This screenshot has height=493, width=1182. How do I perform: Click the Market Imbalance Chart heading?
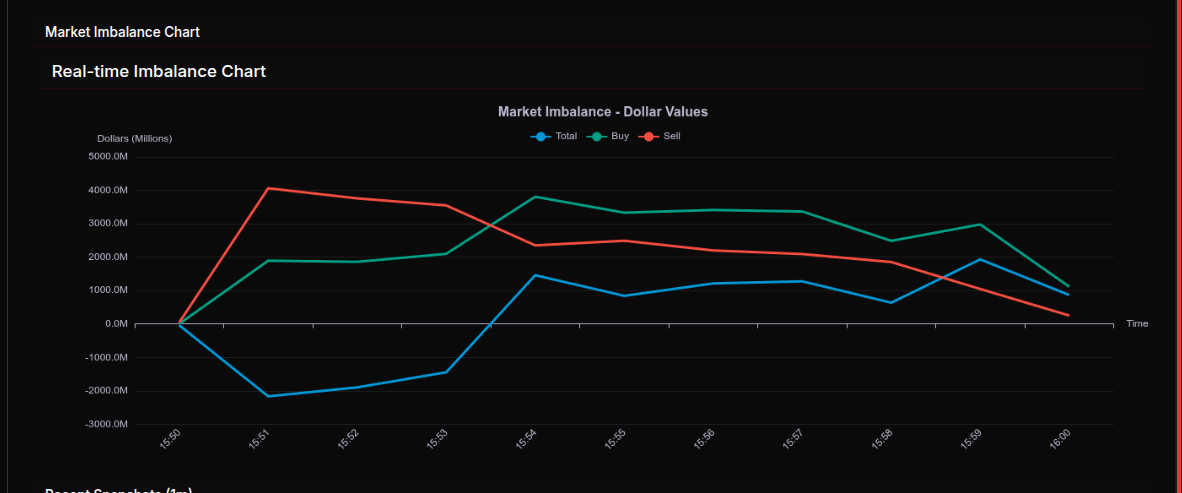pyautogui.click(x=122, y=32)
